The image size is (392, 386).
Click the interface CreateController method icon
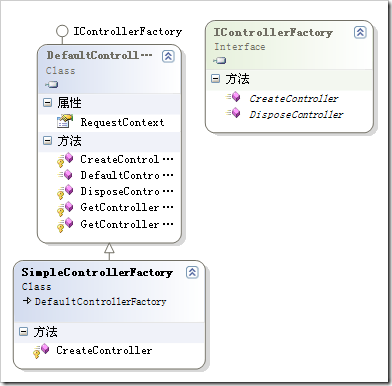pyautogui.click(x=233, y=97)
